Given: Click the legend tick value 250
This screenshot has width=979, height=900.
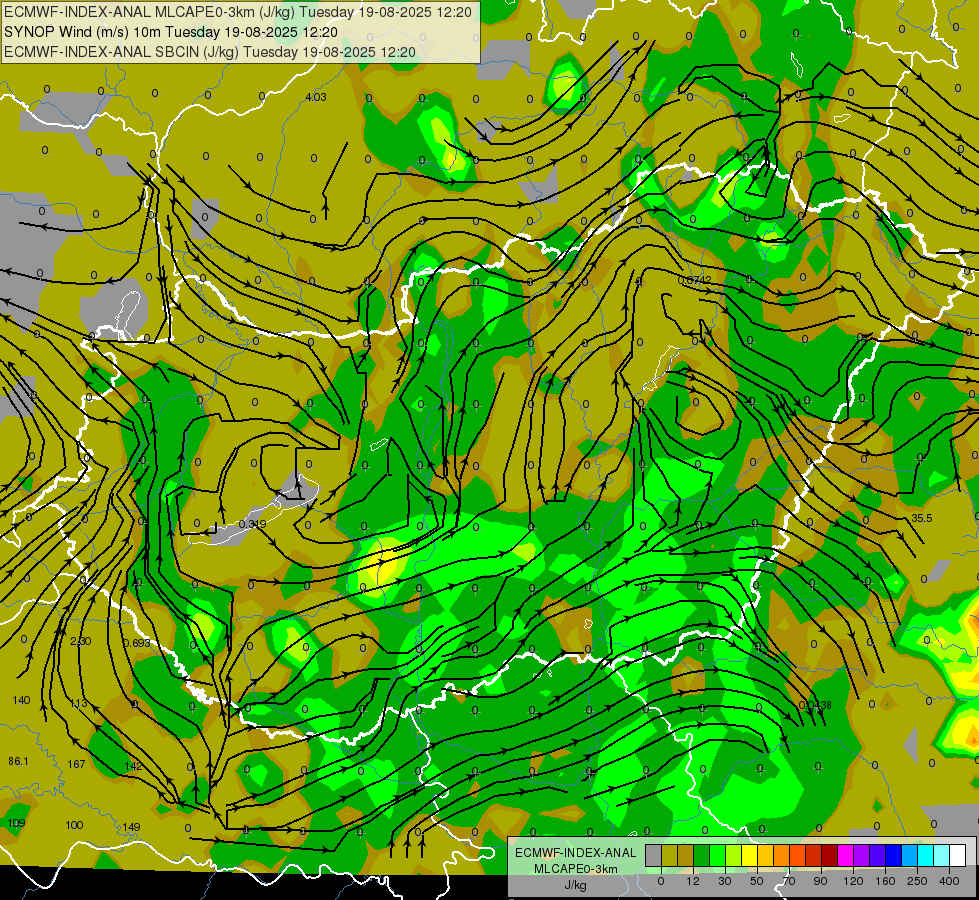Looking at the screenshot, I should pos(917,881).
